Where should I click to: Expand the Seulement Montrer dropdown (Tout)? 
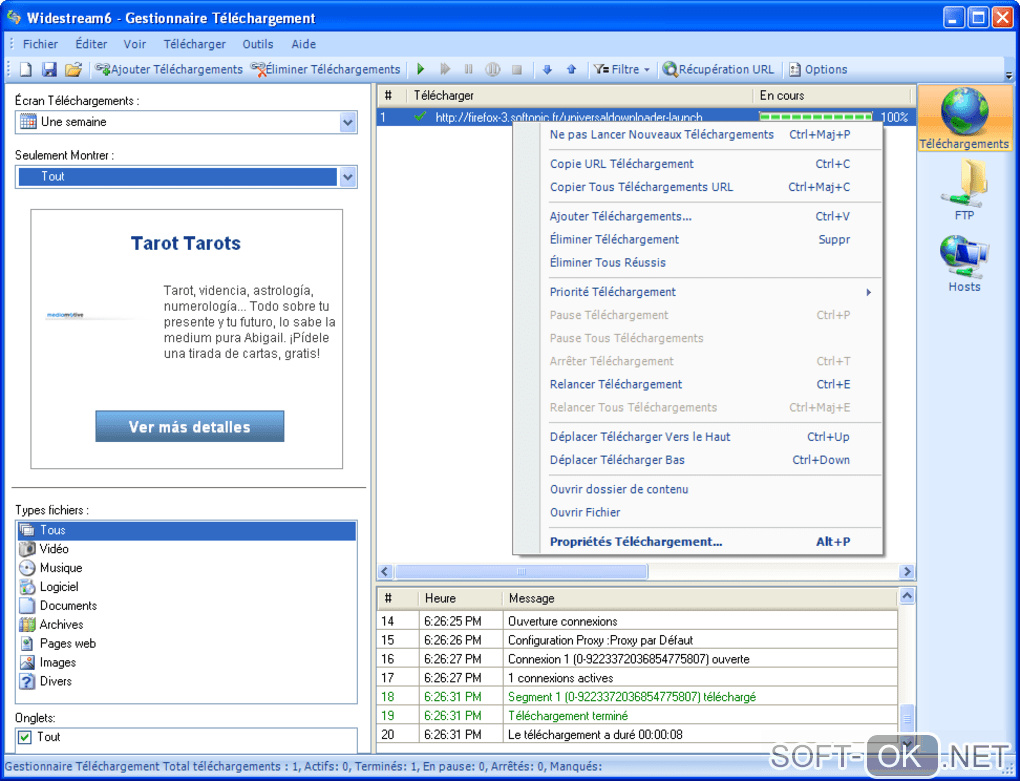(x=348, y=177)
